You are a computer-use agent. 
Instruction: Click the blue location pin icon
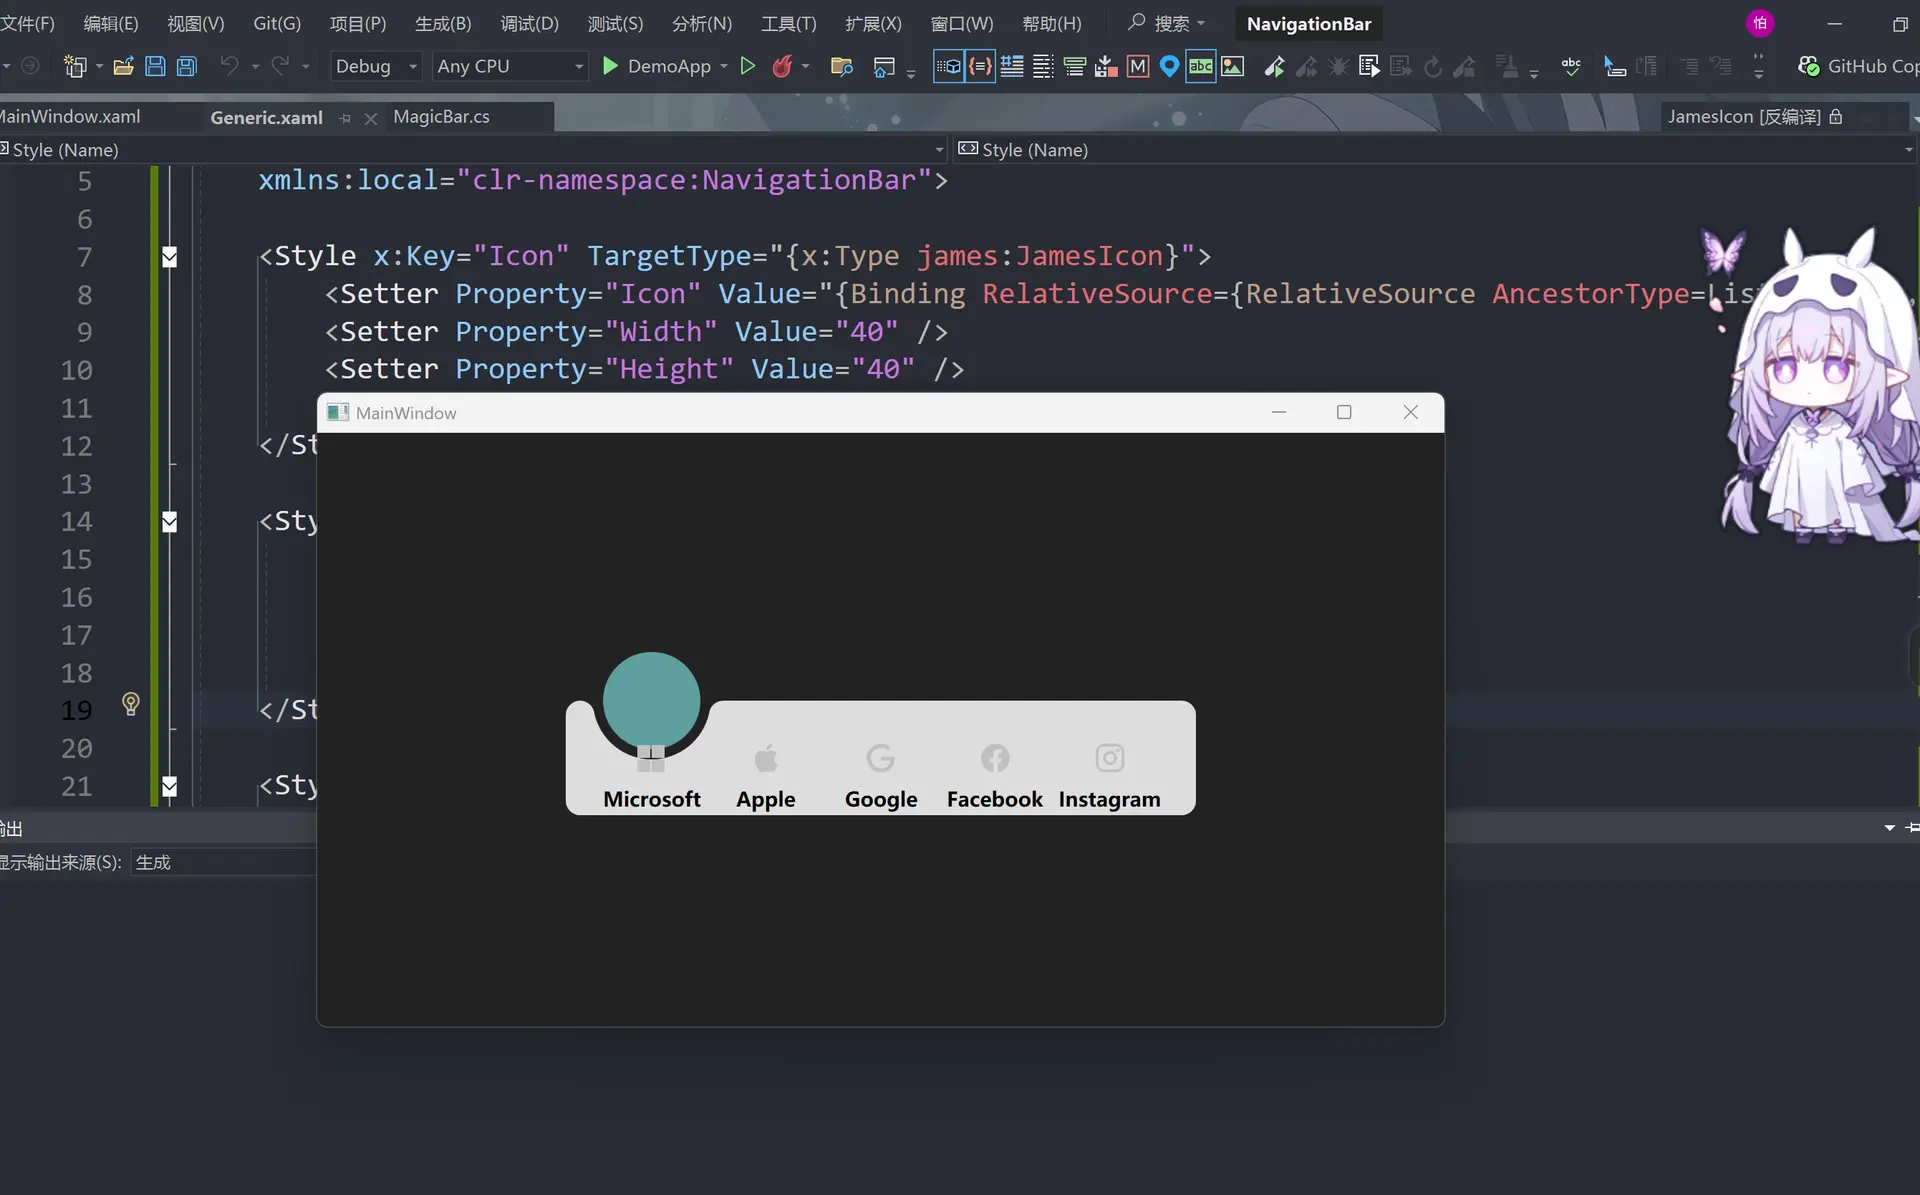pyautogui.click(x=1169, y=66)
